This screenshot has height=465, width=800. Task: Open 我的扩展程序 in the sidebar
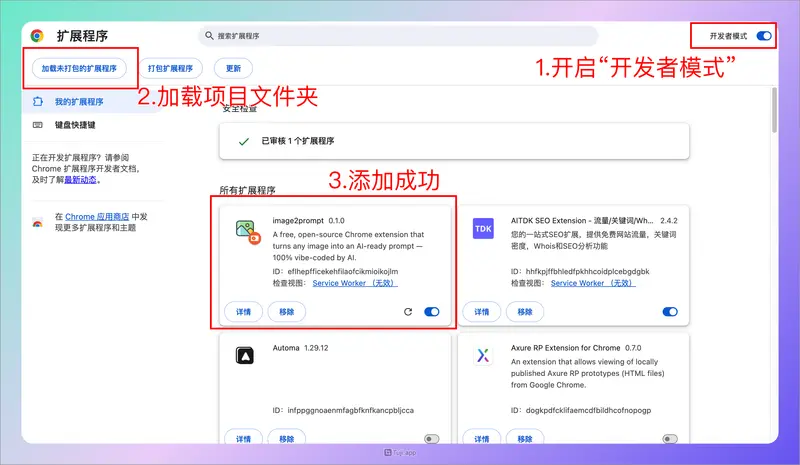point(78,102)
